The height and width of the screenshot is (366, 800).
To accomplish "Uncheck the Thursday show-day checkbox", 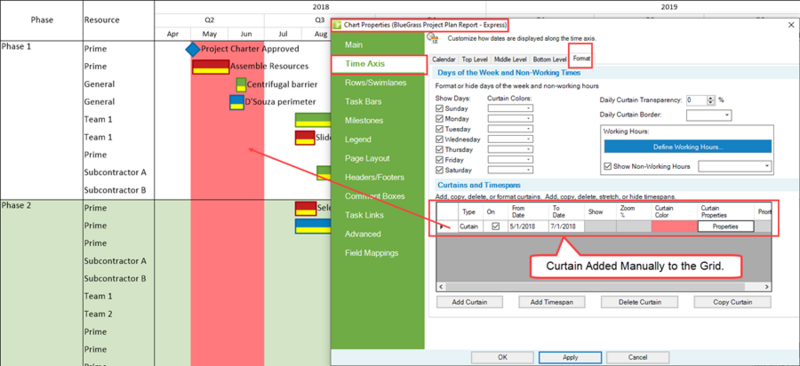I will (x=440, y=150).
